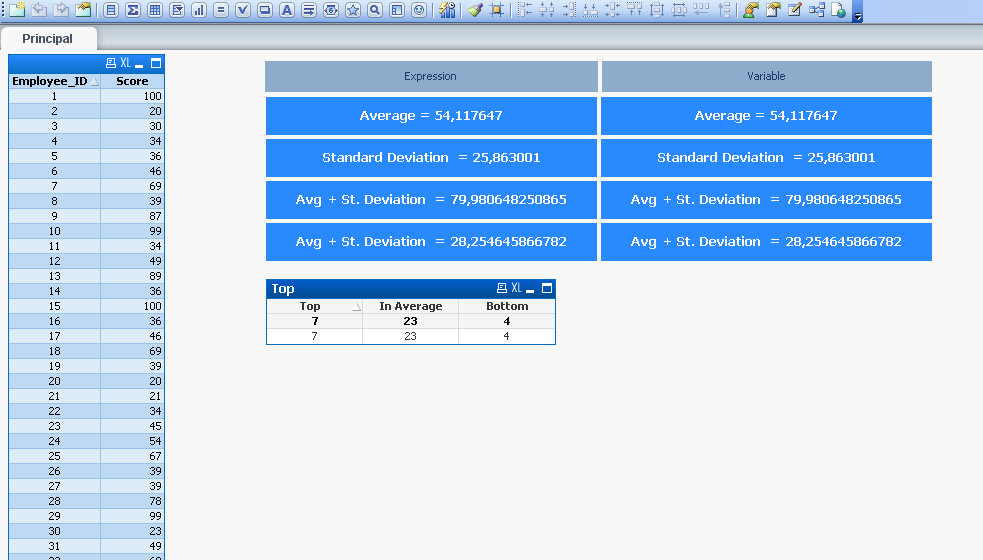
Task: Open Document Properties icon
Action: pos(772,9)
